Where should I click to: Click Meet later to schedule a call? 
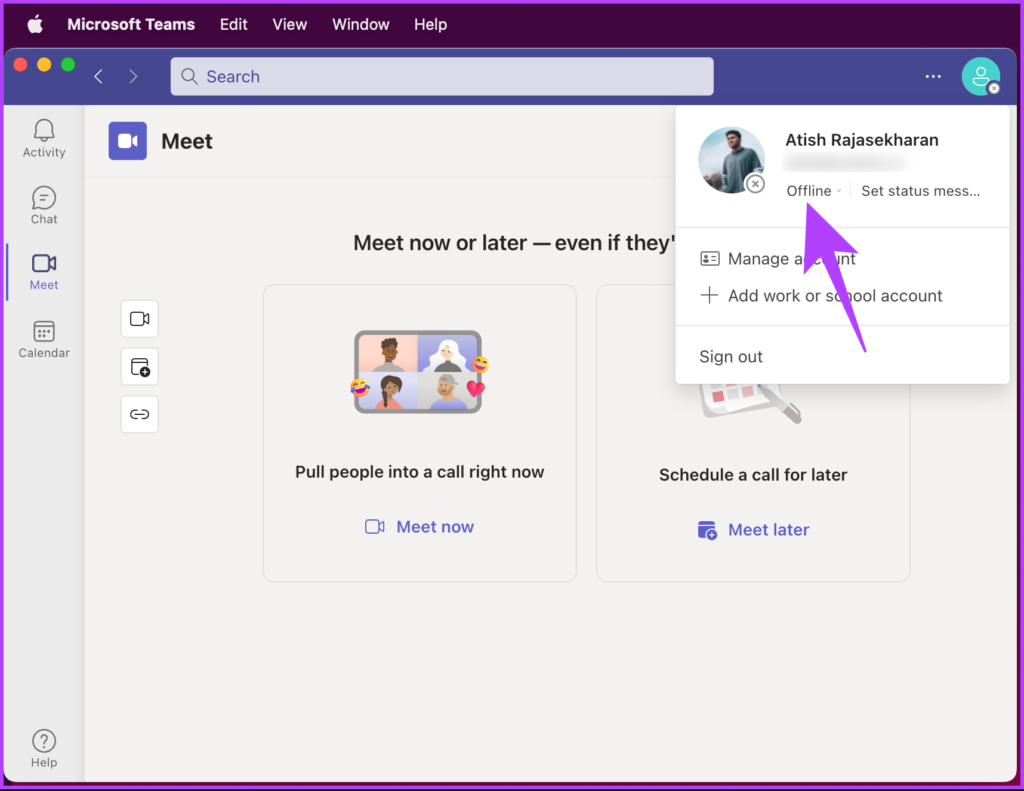(753, 529)
